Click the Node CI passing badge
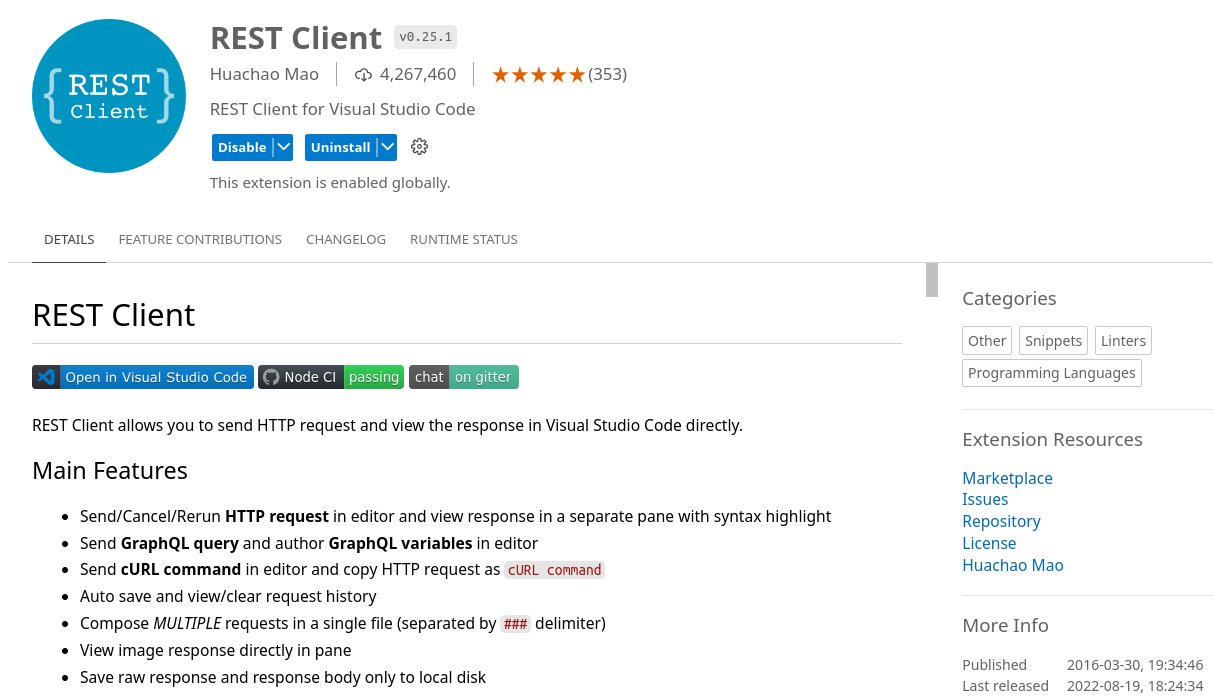This screenshot has width=1213, height=696. 331,377
